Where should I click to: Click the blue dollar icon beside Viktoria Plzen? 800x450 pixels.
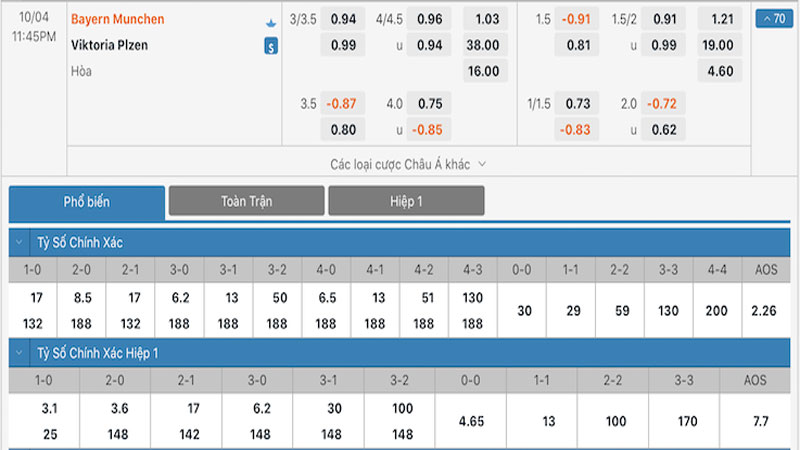271,46
